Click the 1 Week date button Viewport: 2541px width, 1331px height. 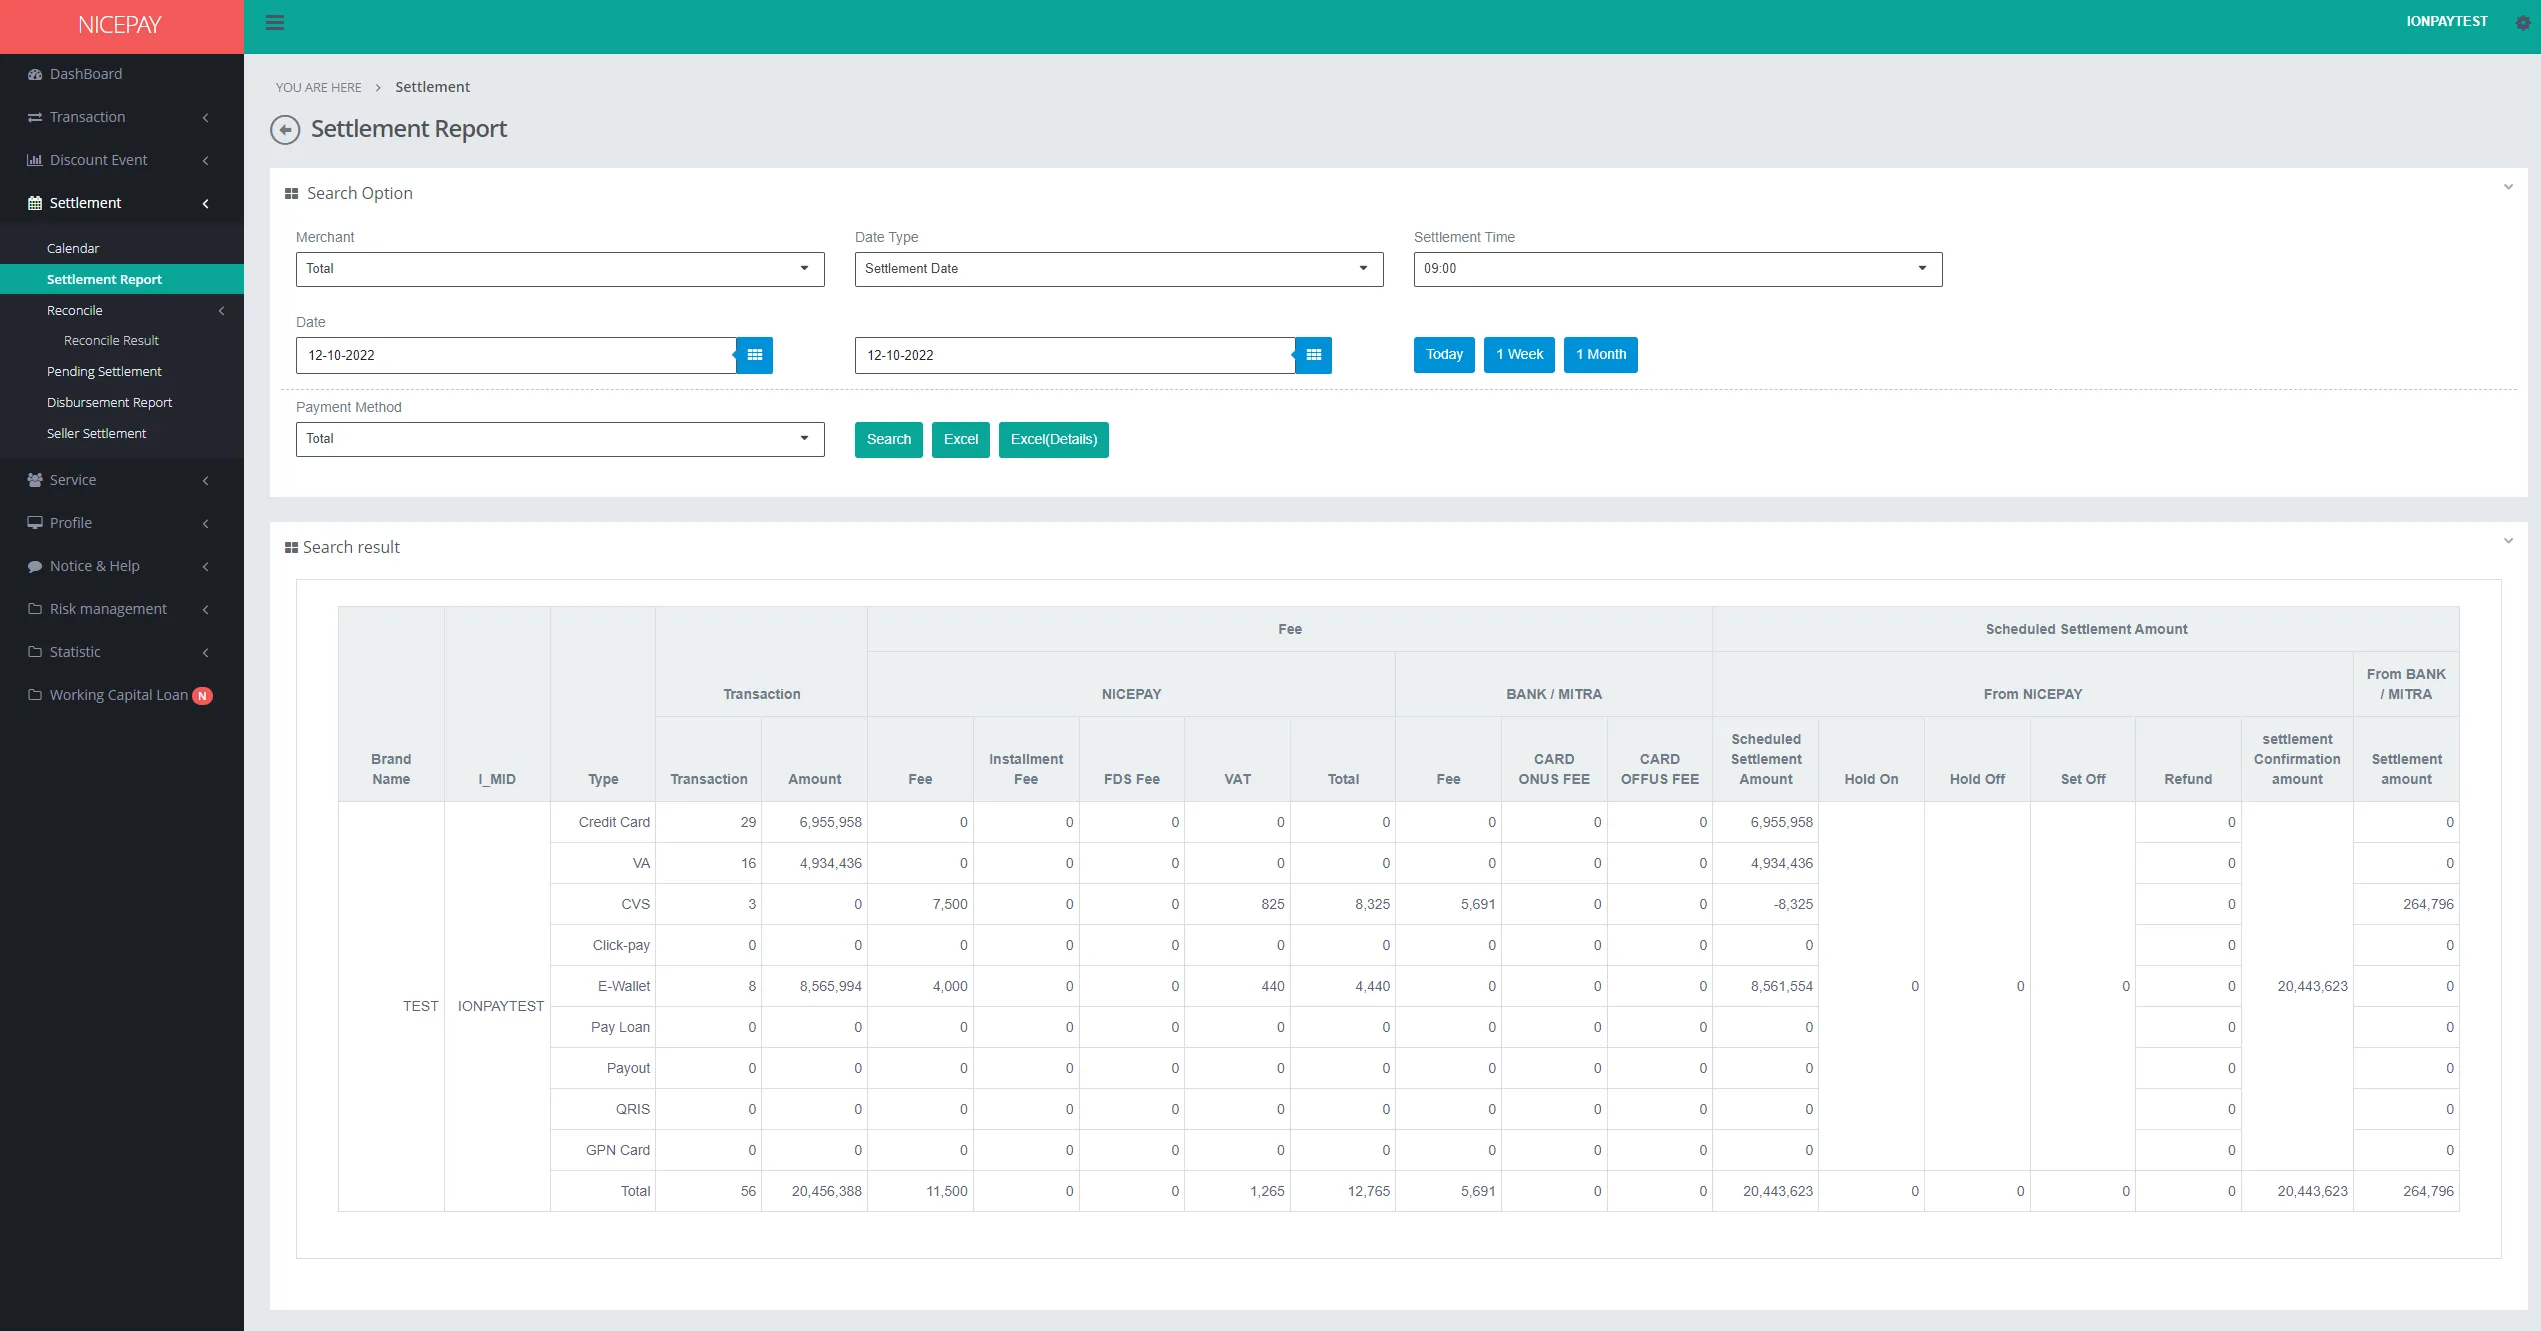(x=1519, y=355)
